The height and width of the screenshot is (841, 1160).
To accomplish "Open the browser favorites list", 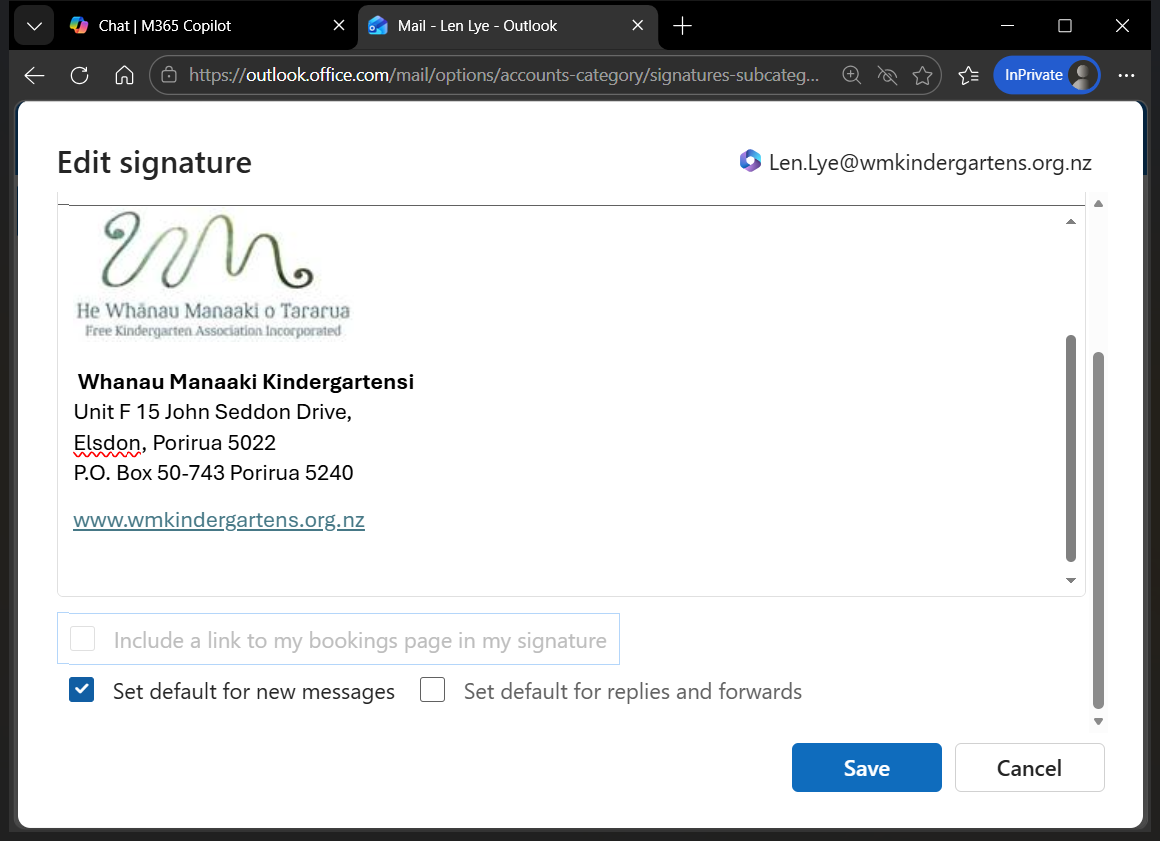I will point(968,75).
